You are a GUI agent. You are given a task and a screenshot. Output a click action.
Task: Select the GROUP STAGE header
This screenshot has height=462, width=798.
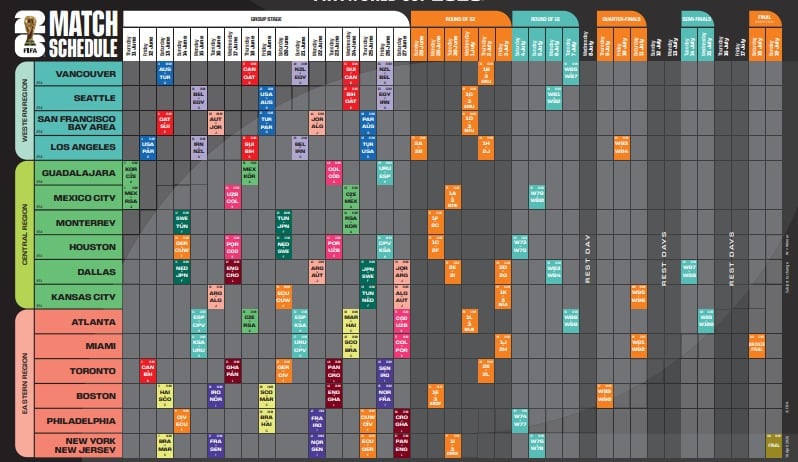pos(266,19)
